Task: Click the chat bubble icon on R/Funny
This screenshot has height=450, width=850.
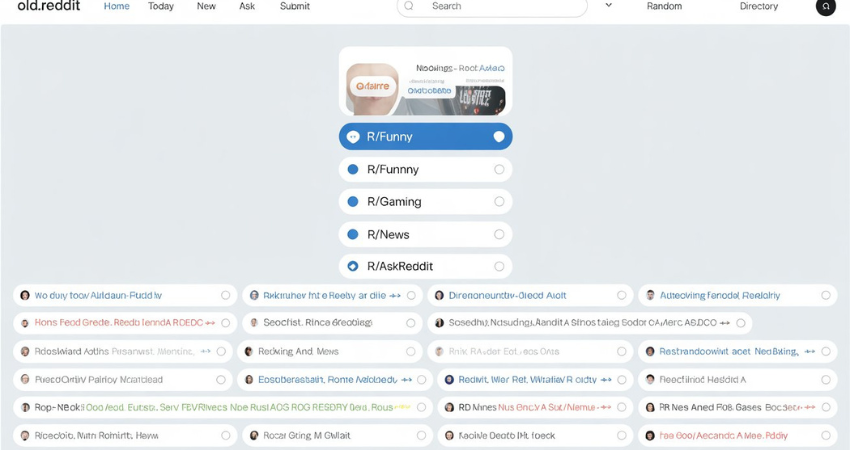Action: click(x=353, y=137)
